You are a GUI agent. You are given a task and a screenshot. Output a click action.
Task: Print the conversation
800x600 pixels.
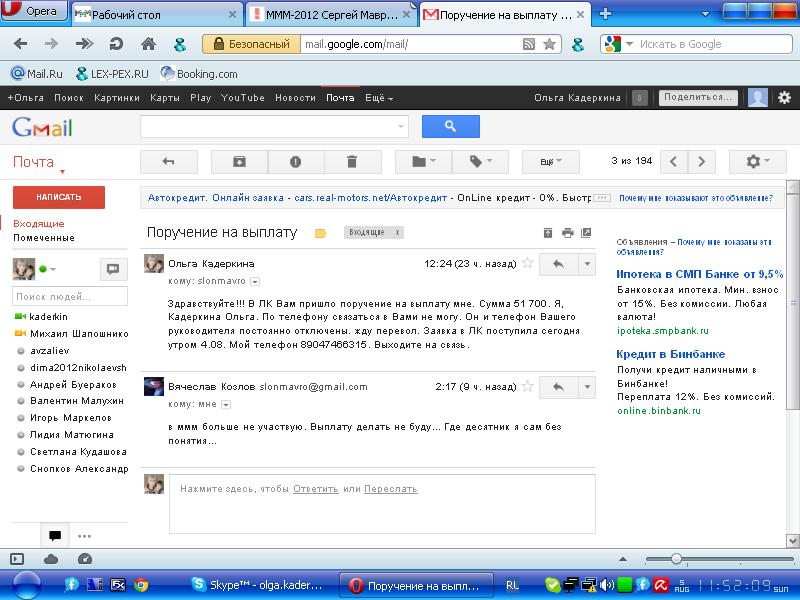567,233
